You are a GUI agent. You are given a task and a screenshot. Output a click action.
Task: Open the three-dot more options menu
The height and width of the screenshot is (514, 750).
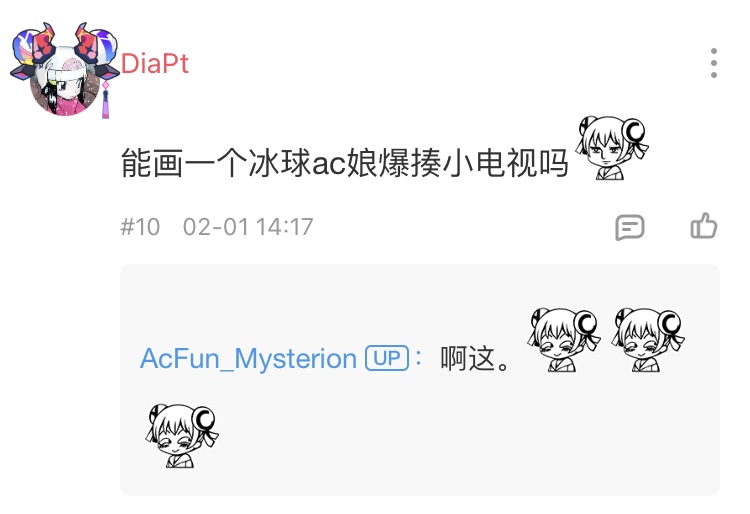click(713, 63)
